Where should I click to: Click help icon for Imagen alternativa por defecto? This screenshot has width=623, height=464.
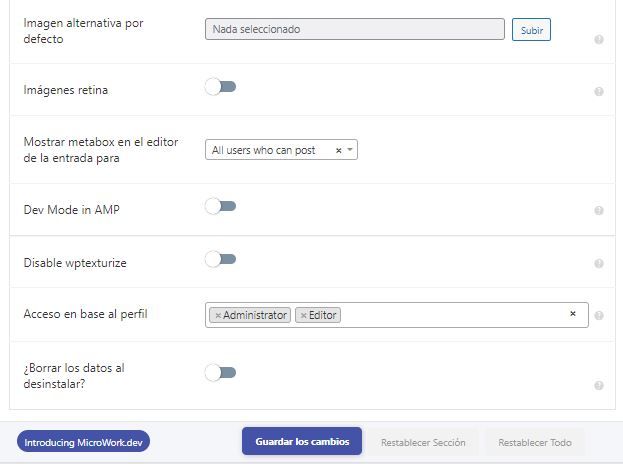599,39
